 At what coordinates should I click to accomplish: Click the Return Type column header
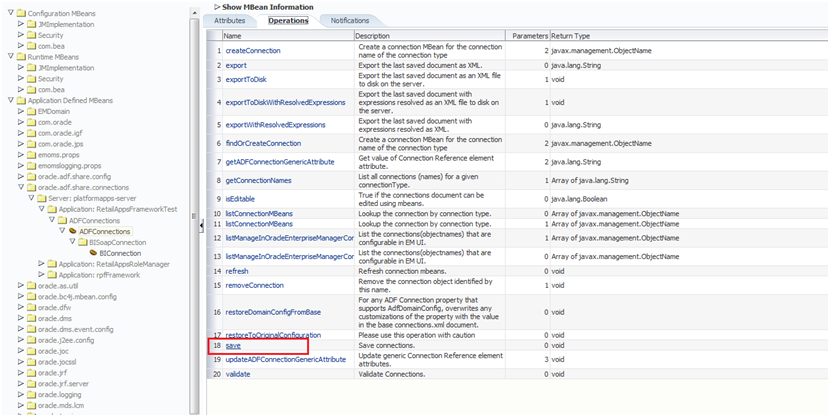tap(688, 35)
